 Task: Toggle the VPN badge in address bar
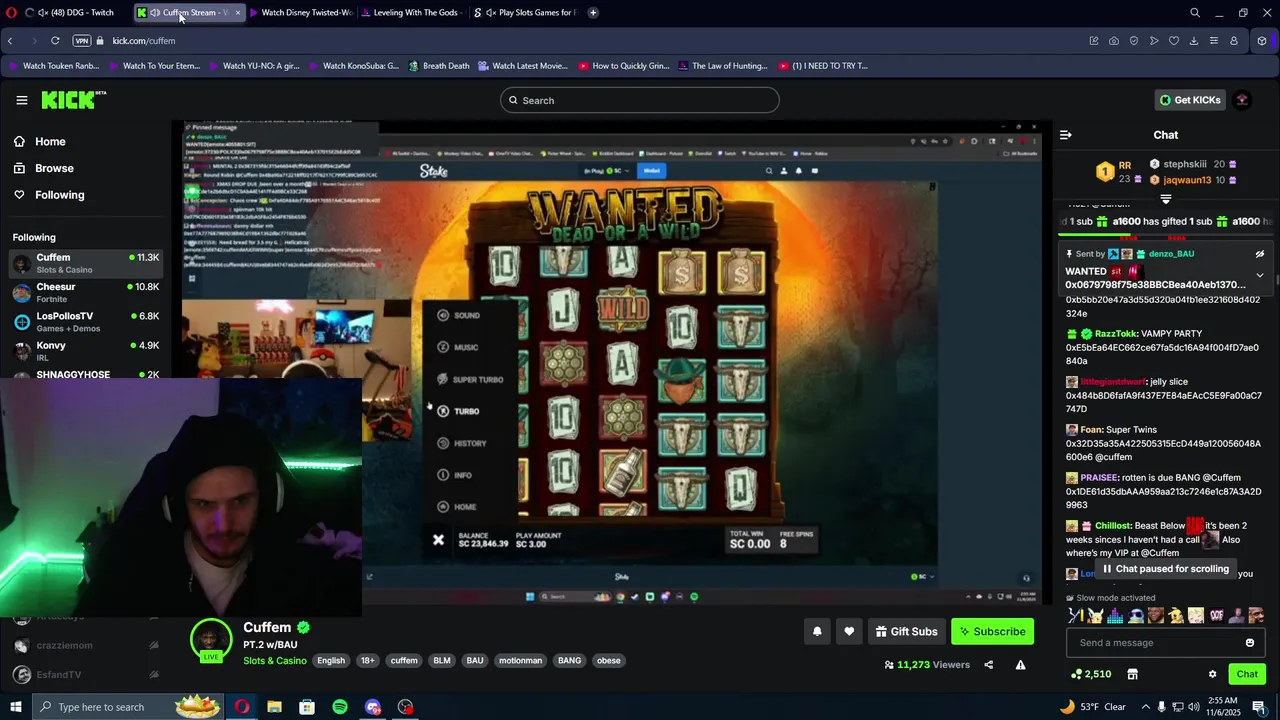pyautogui.click(x=82, y=41)
